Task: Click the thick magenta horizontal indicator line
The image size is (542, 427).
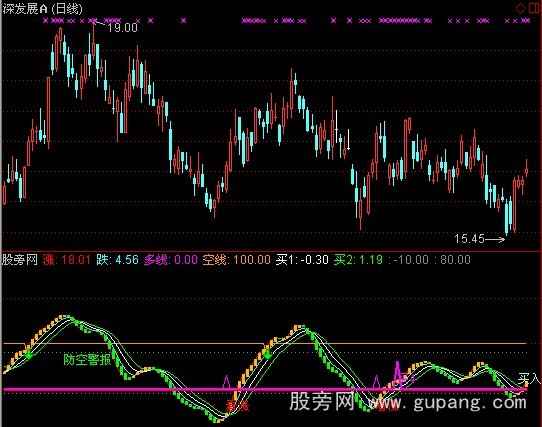Action: point(264,390)
